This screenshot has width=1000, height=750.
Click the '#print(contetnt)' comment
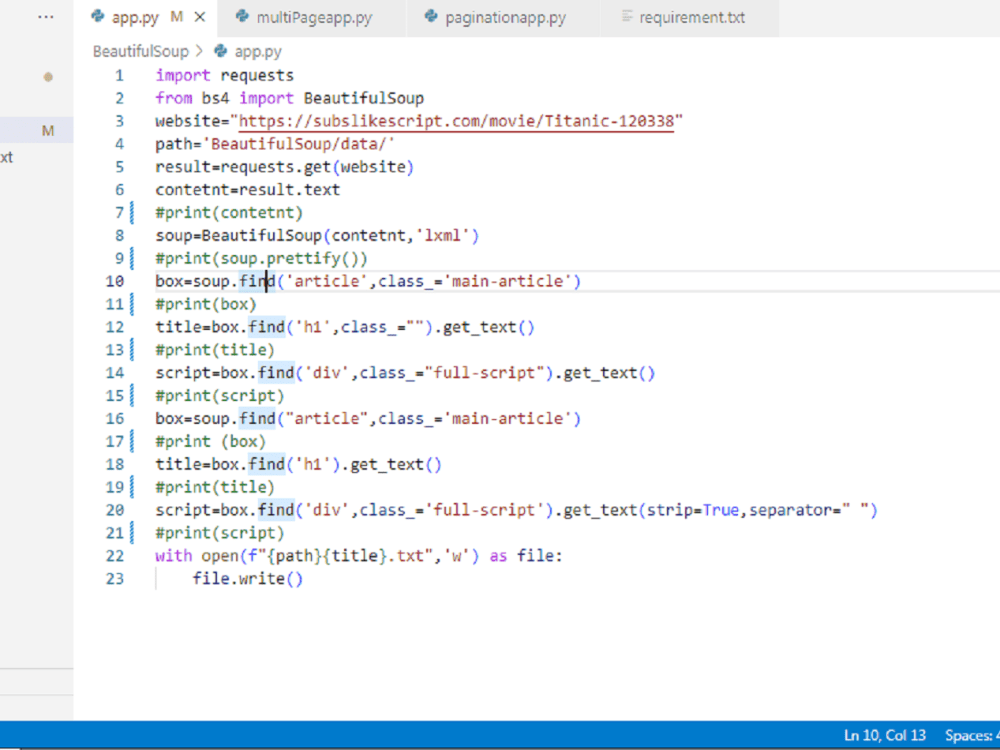click(x=229, y=213)
